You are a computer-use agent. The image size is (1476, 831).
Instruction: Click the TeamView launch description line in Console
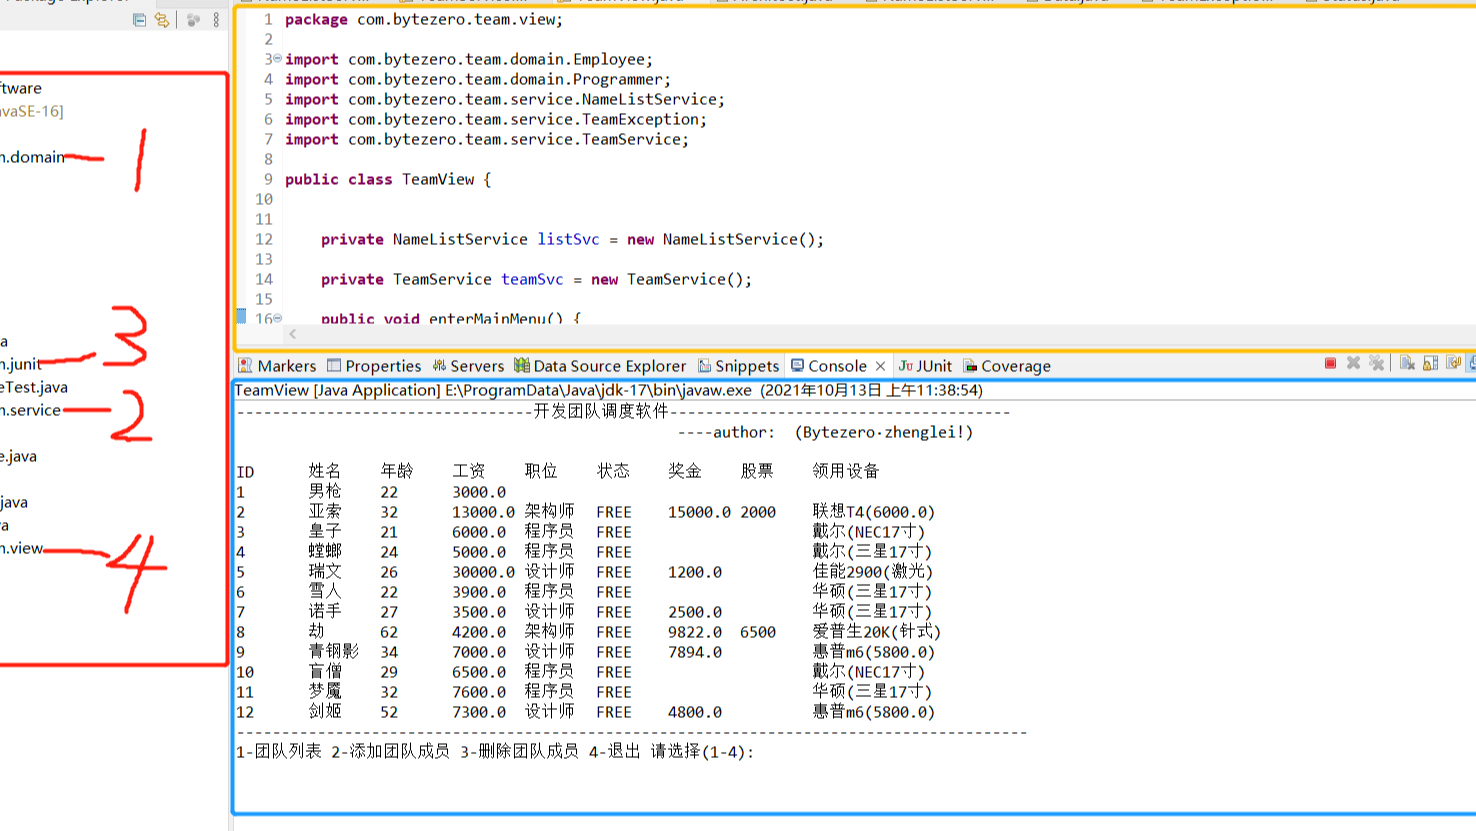pos(609,390)
